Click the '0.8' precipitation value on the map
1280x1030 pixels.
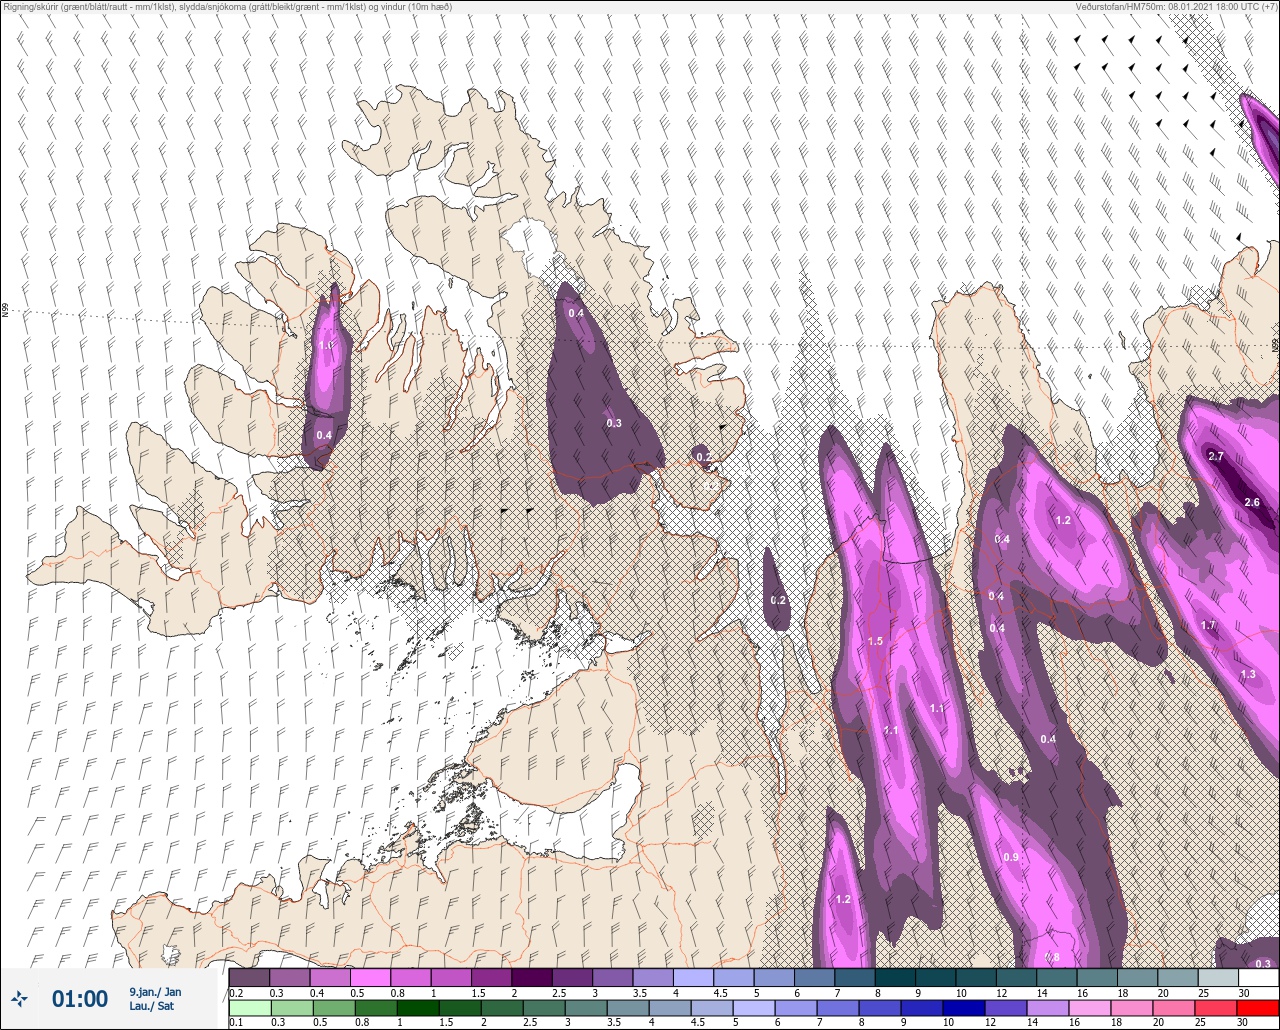(1052, 958)
